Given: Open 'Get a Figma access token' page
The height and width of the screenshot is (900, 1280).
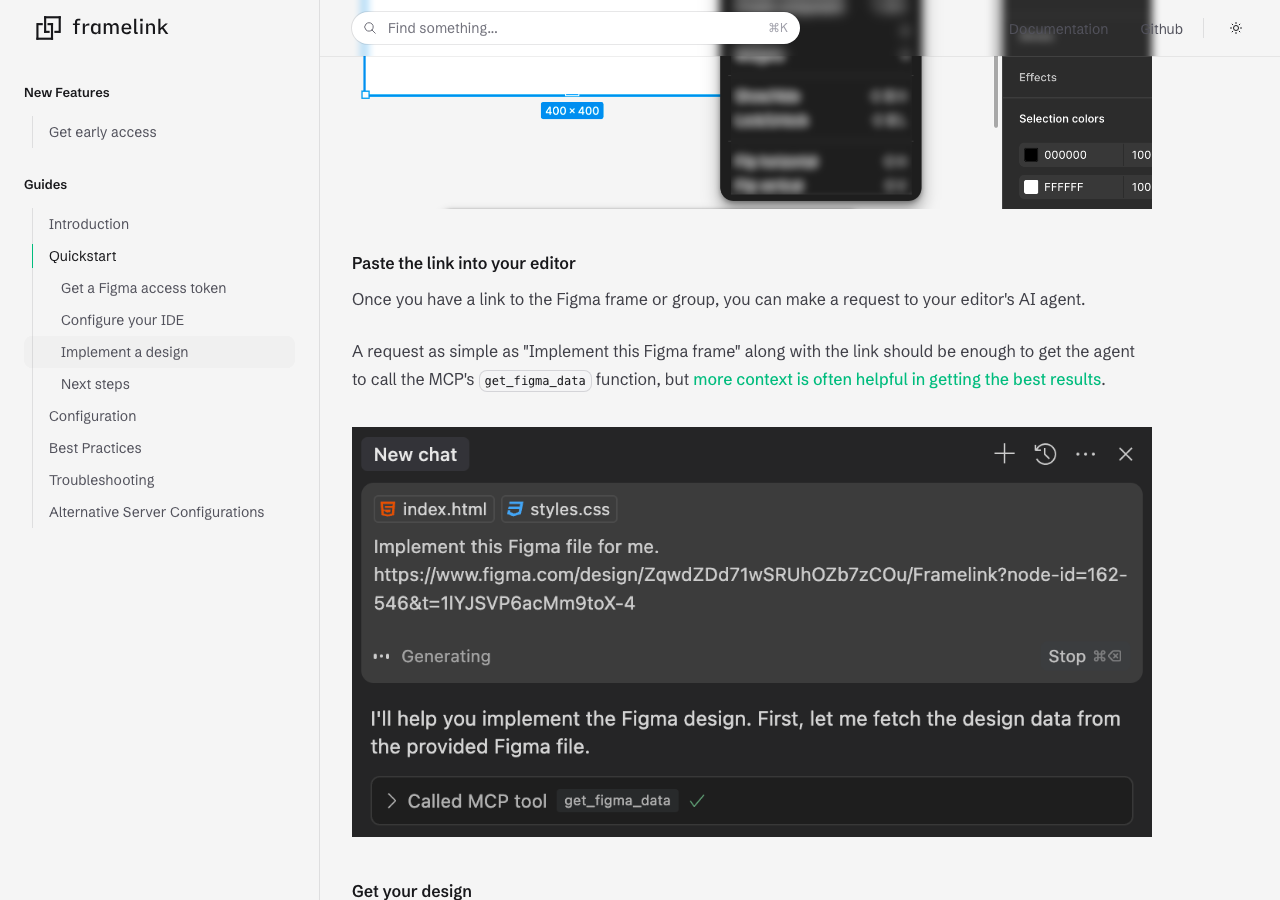Looking at the screenshot, I should pyautogui.click(x=143, y=288).
